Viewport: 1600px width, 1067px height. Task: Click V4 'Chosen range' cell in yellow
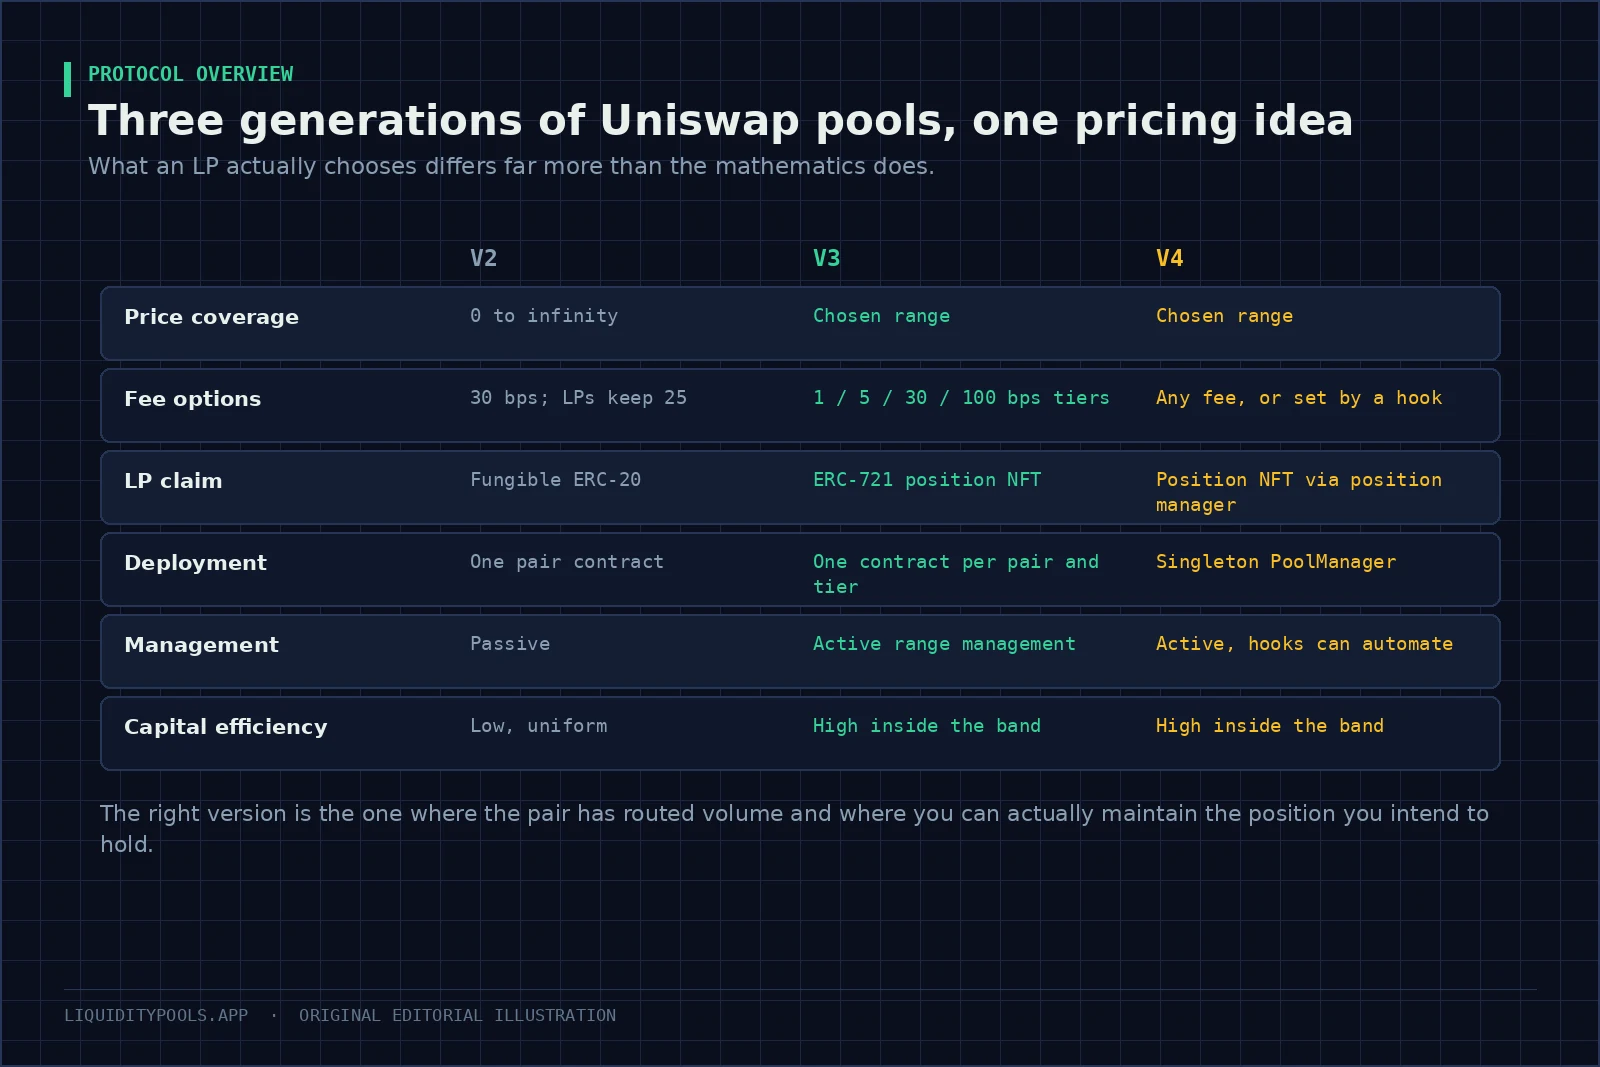coord(1225,316)
